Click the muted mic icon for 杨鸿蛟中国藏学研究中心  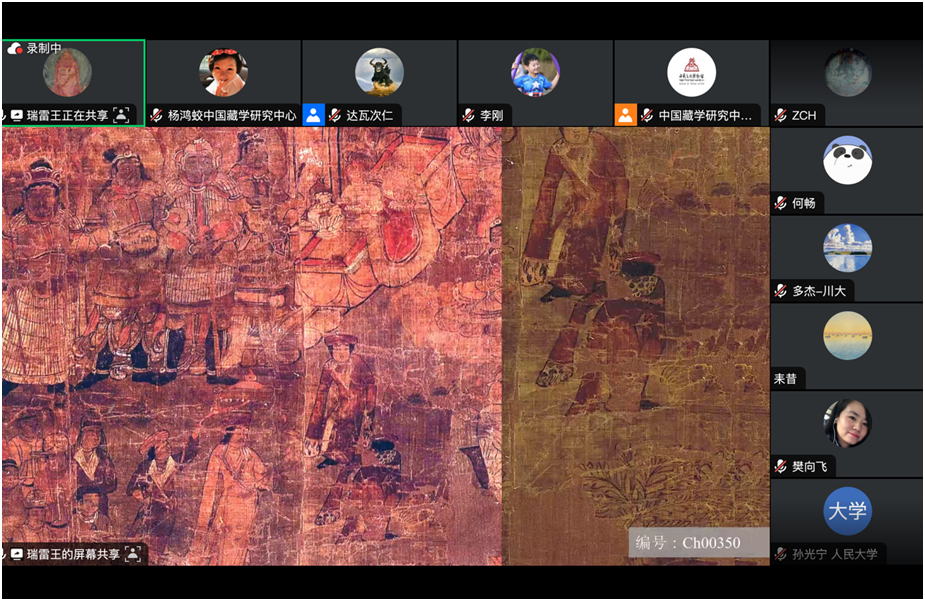coord(156,115)
